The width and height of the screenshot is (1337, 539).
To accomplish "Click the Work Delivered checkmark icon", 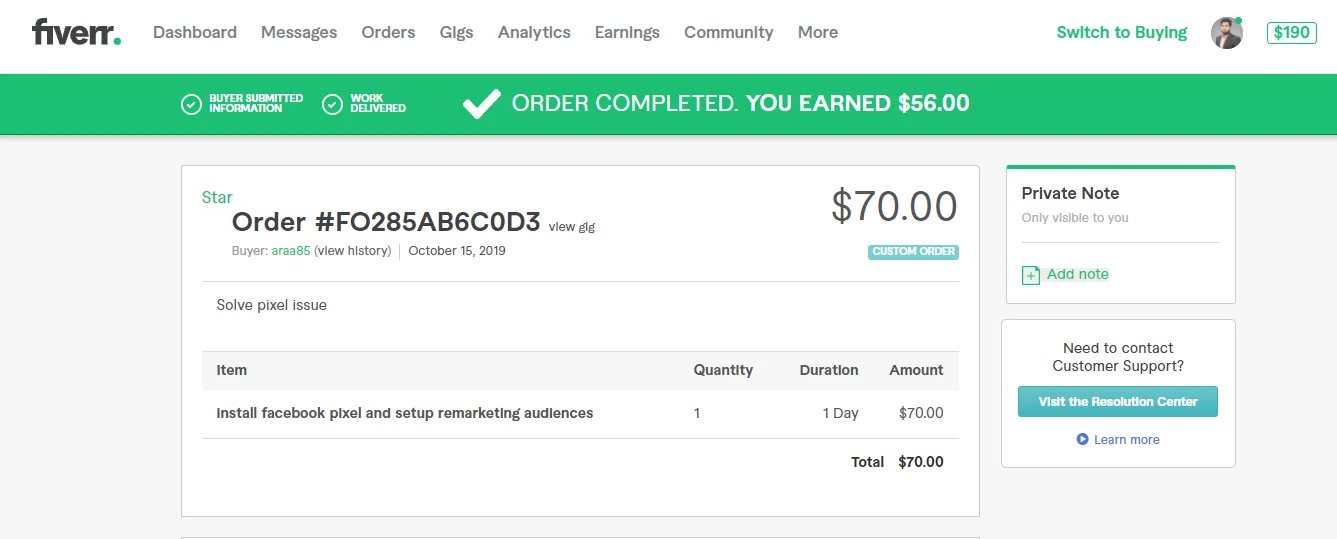I will [333, 104].
